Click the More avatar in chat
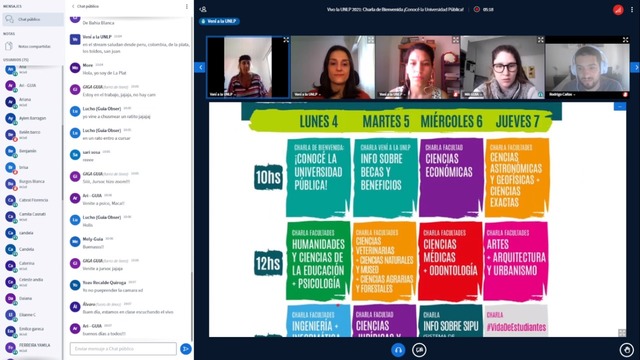This screenshot has height=360, width=640. click(x=75, y=67)
